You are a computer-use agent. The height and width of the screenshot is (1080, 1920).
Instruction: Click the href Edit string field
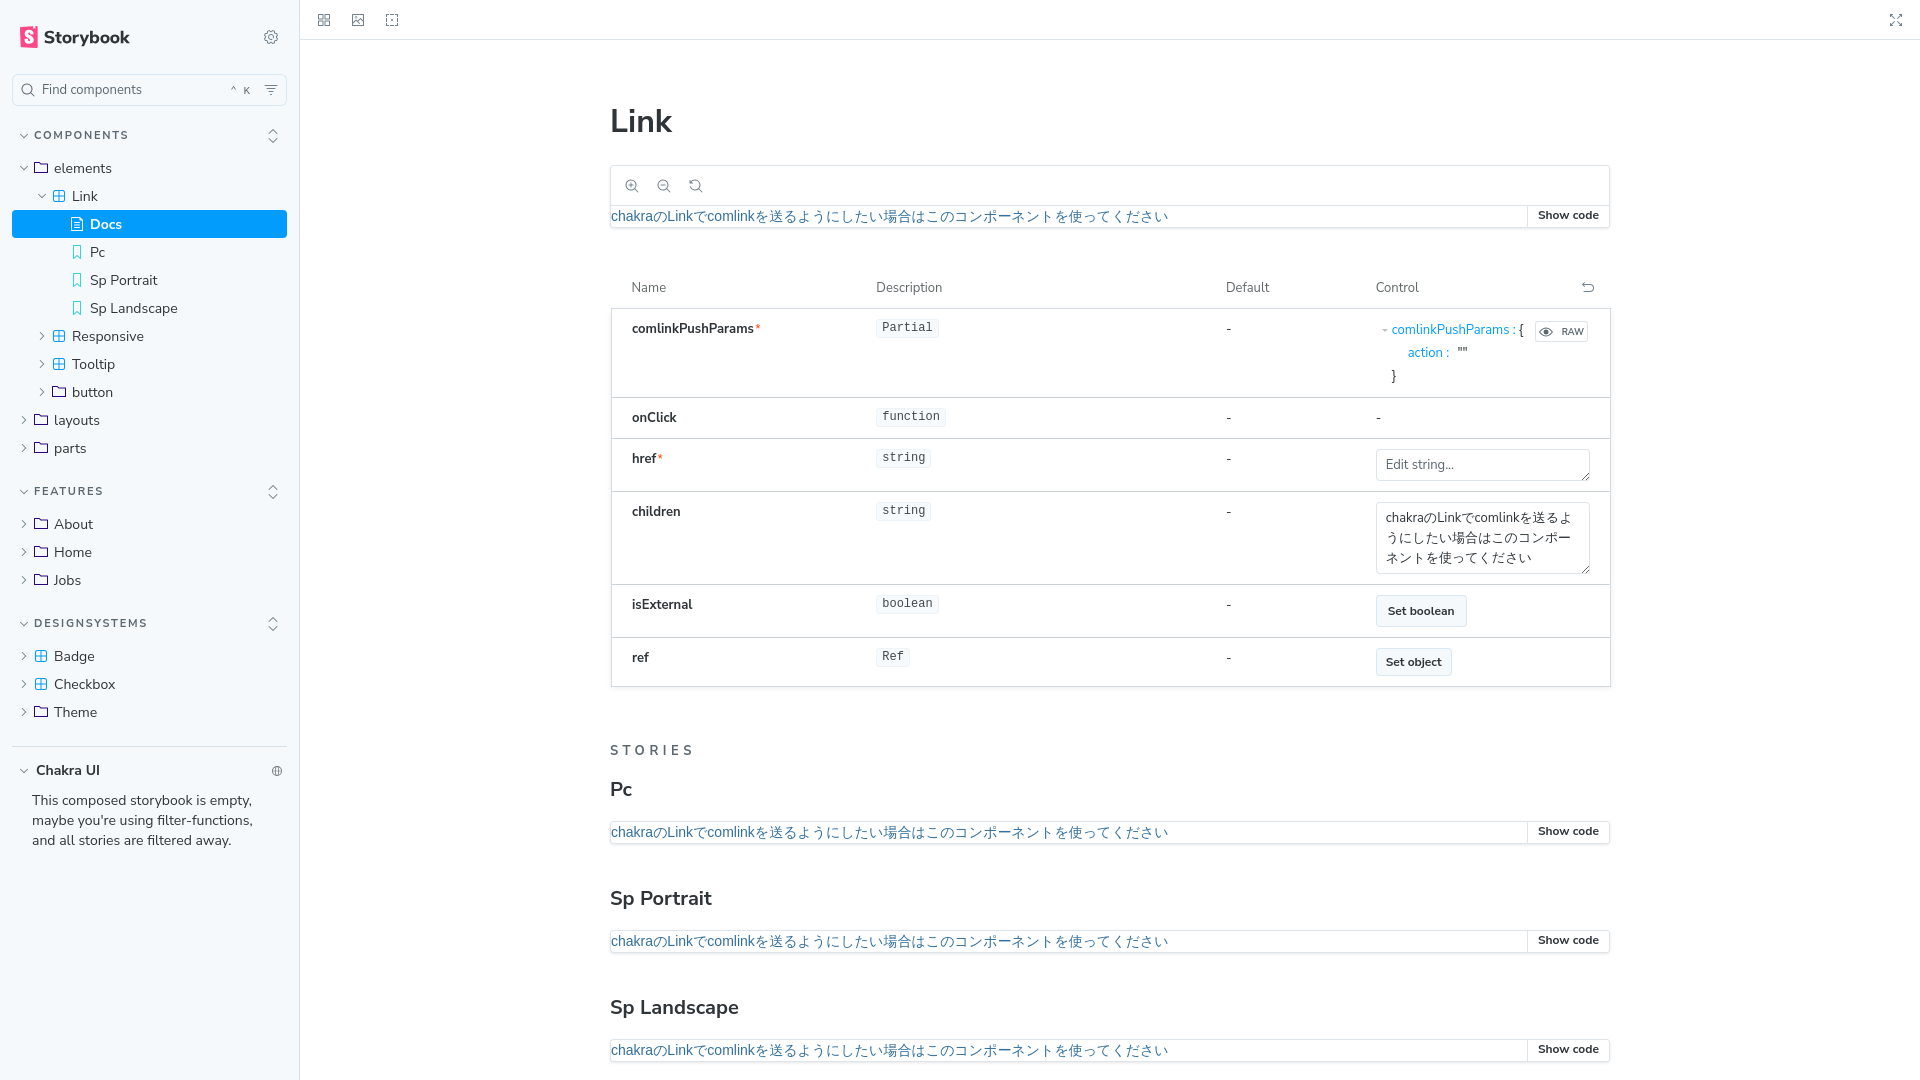1482,465
